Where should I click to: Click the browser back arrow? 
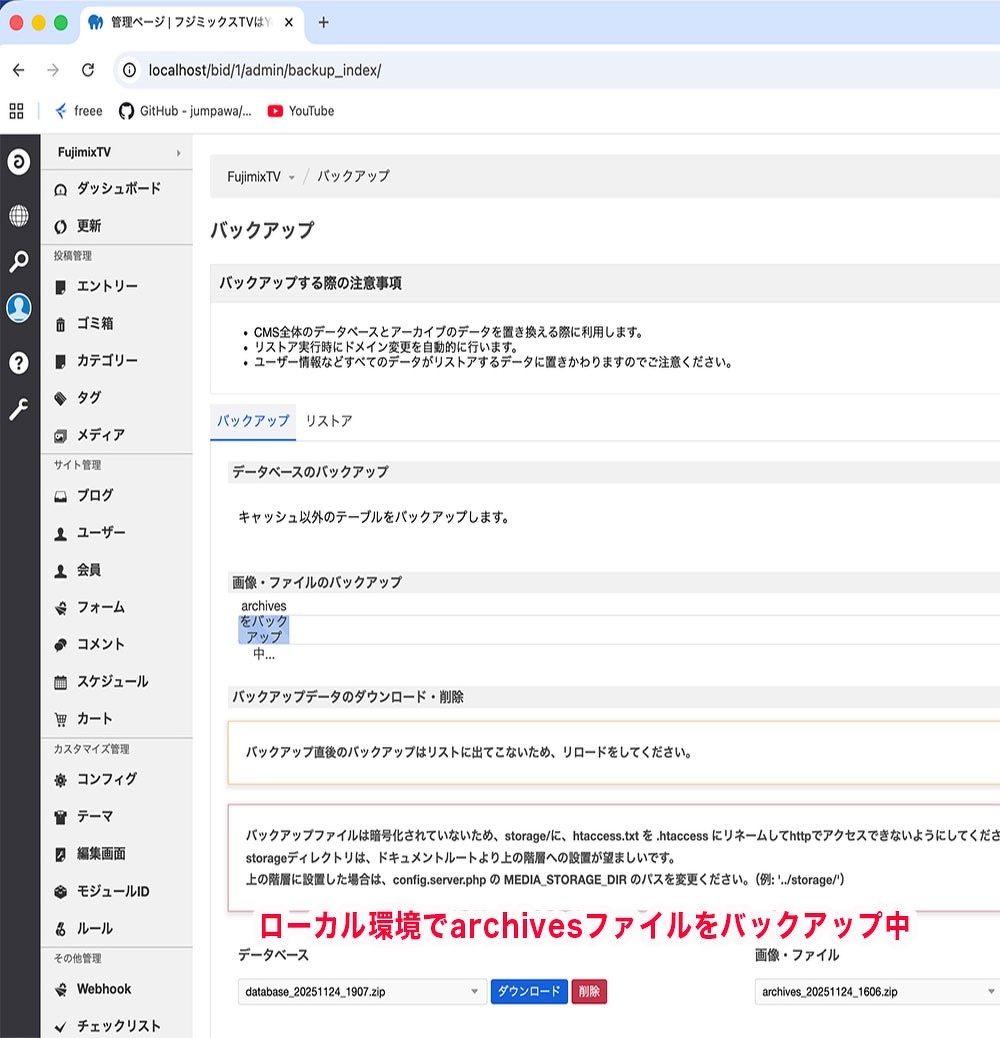click(18, 70)
